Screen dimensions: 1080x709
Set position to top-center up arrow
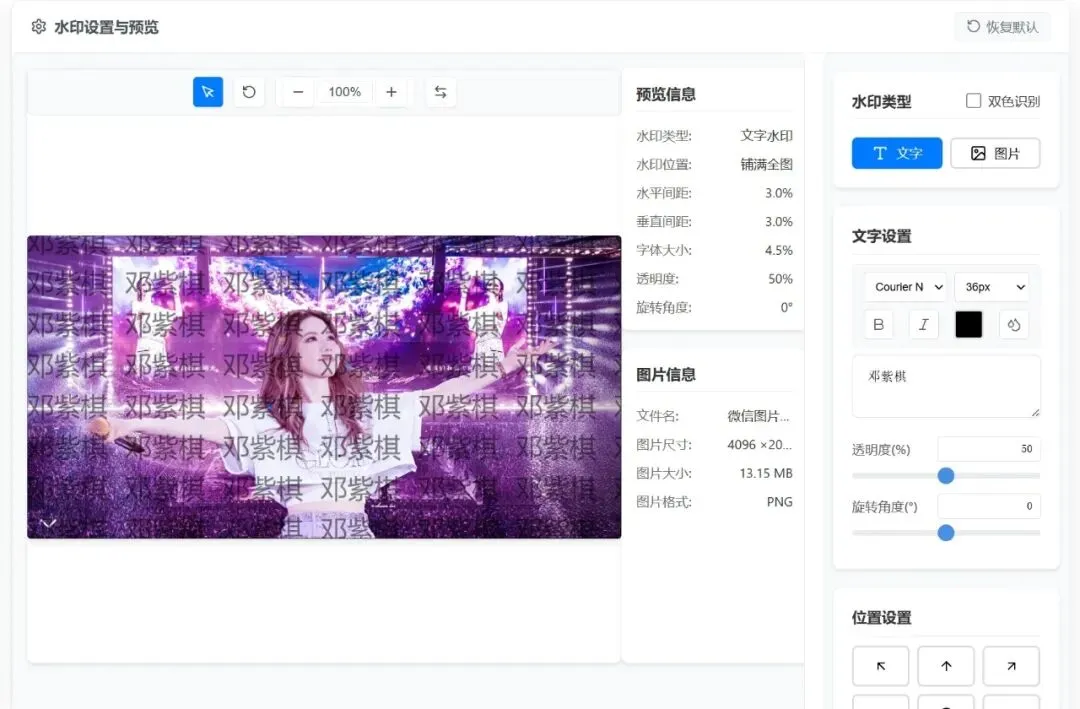click(946, 666)
